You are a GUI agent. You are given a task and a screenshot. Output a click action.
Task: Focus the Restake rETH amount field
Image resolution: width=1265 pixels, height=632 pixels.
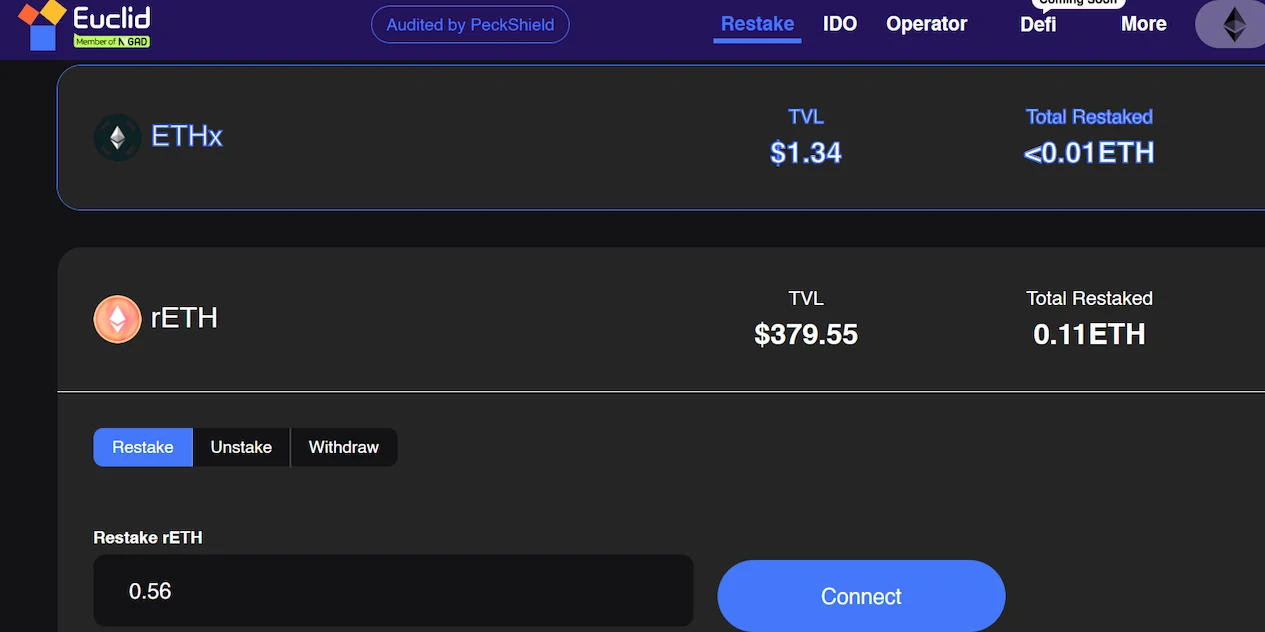393,591
